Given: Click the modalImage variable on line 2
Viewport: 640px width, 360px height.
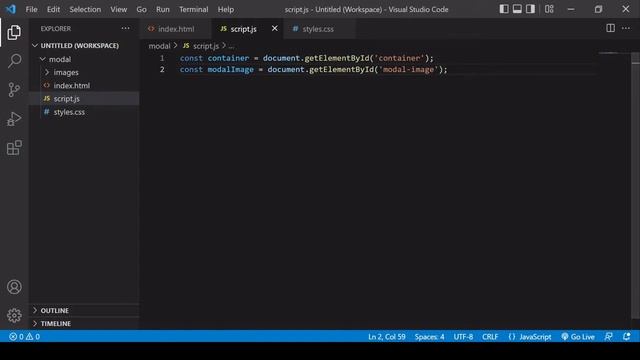Looking at the screenshot, I should (x=231, y=69).
